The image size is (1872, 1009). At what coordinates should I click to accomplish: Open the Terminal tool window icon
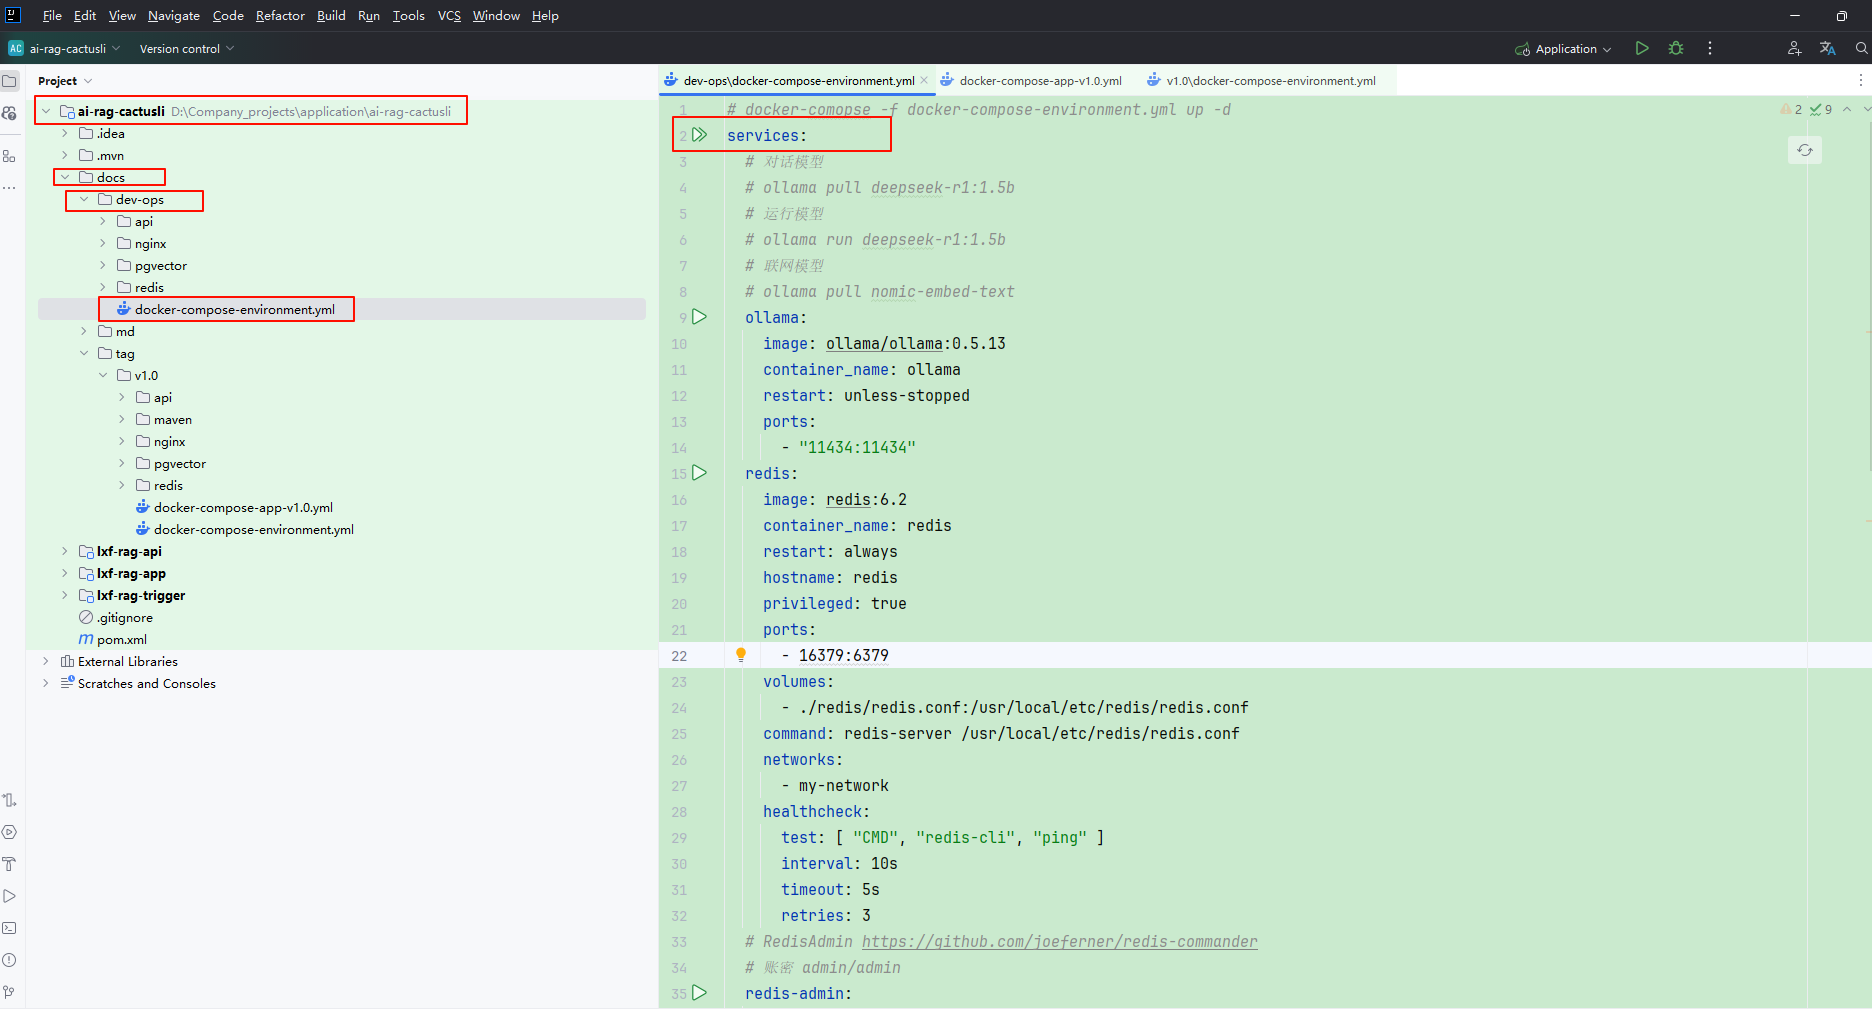(10, 928)
